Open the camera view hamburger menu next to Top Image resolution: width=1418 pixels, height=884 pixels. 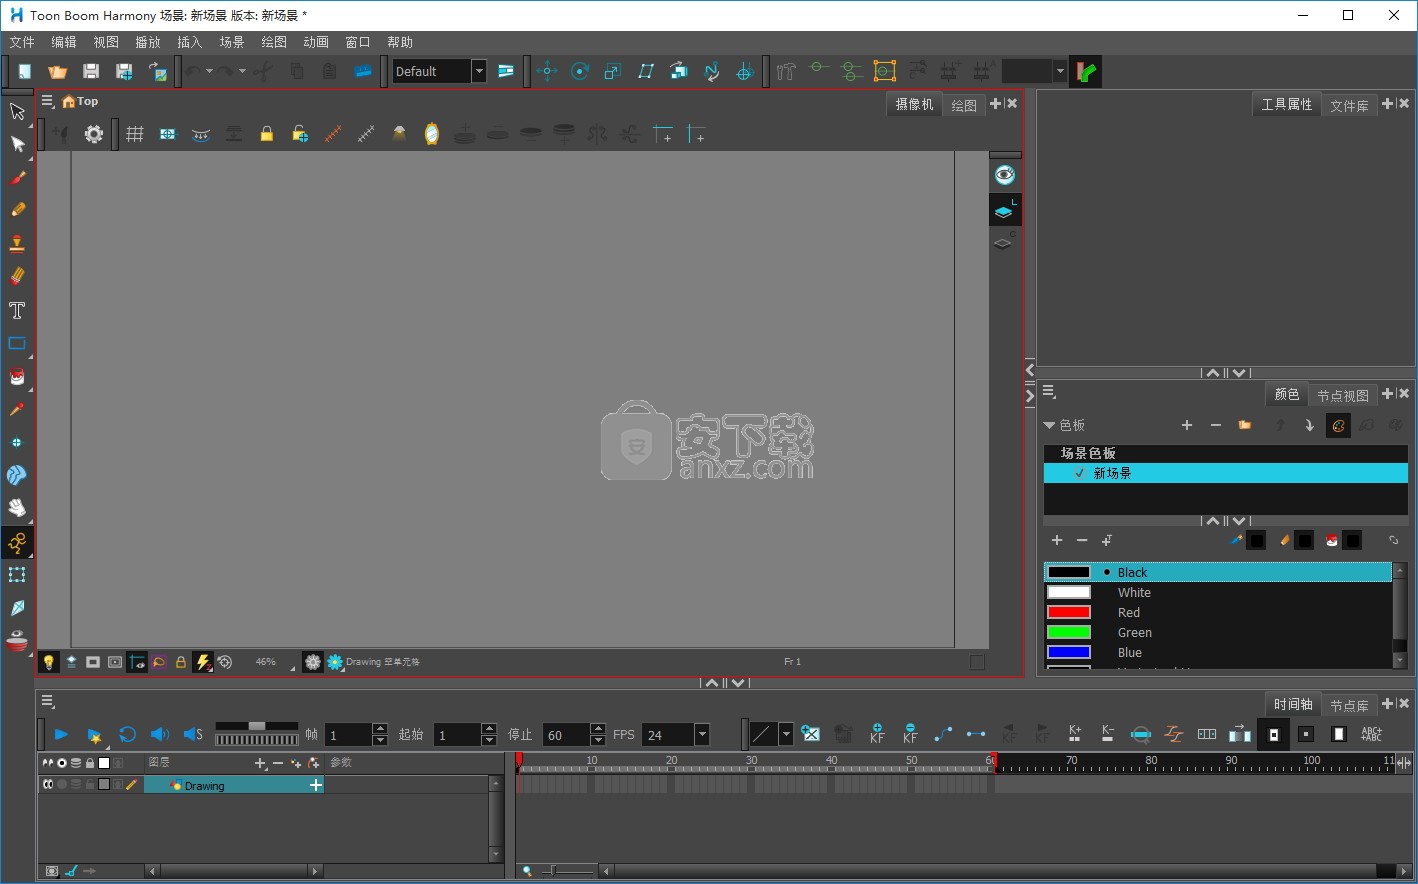point(47,101)
